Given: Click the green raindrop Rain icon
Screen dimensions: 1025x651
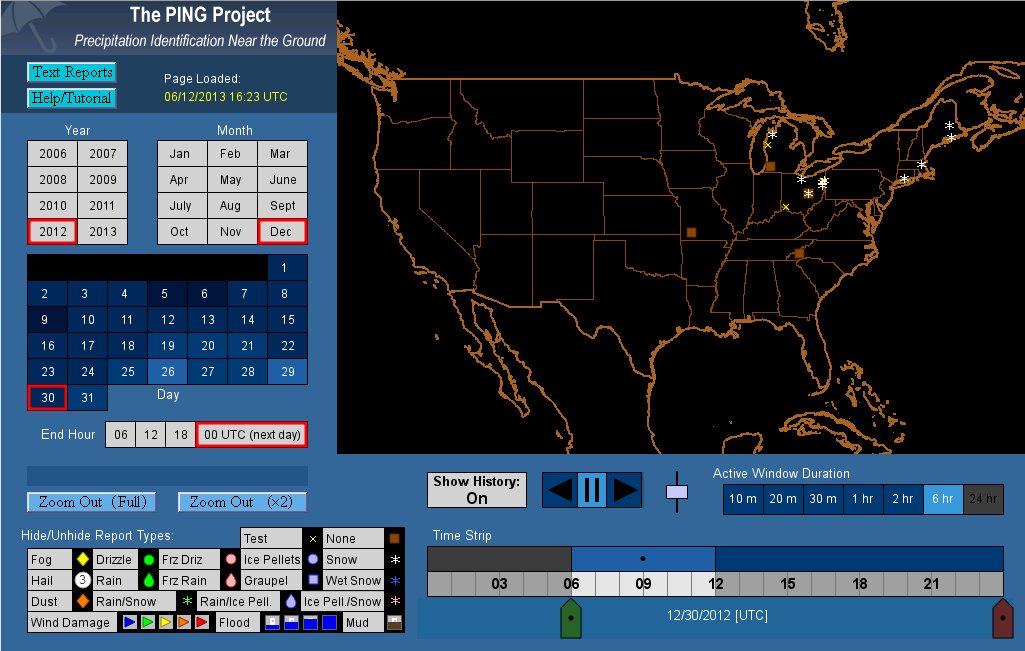Looking at the screenshot, I should coord(148,580).
